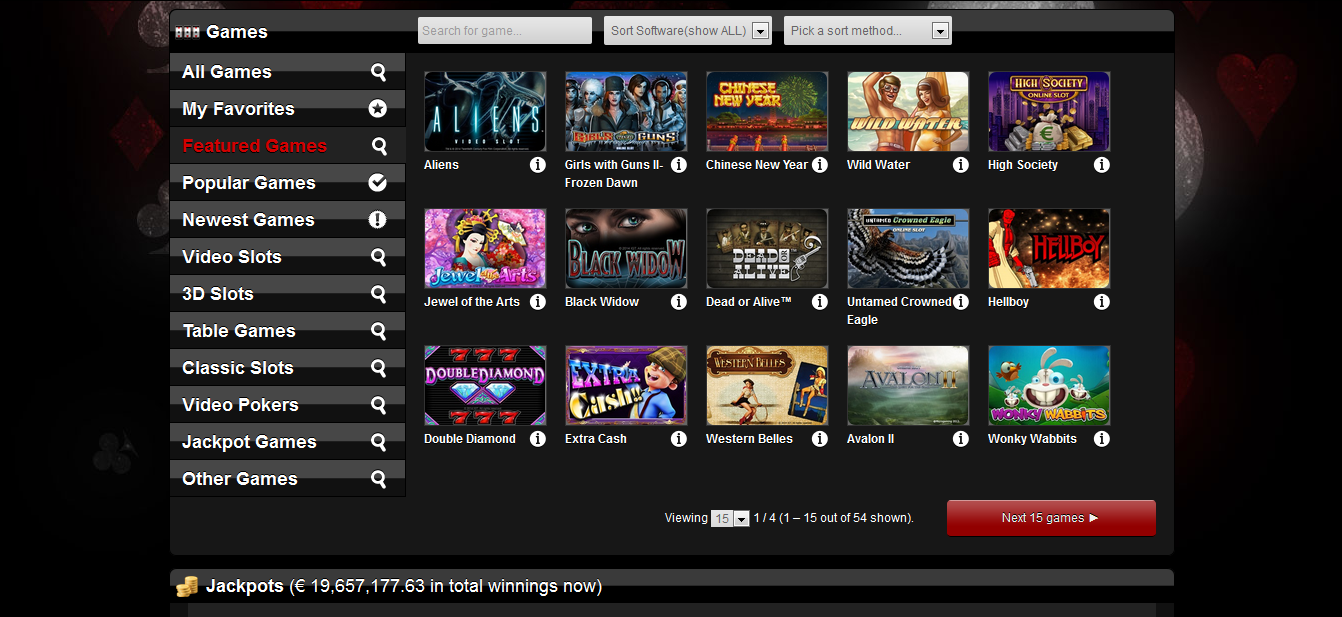Image resolution: width=1342 pixels, height=617 pixels.
Task: Open the Wild Water info icon
Action: tap(961, 165)
